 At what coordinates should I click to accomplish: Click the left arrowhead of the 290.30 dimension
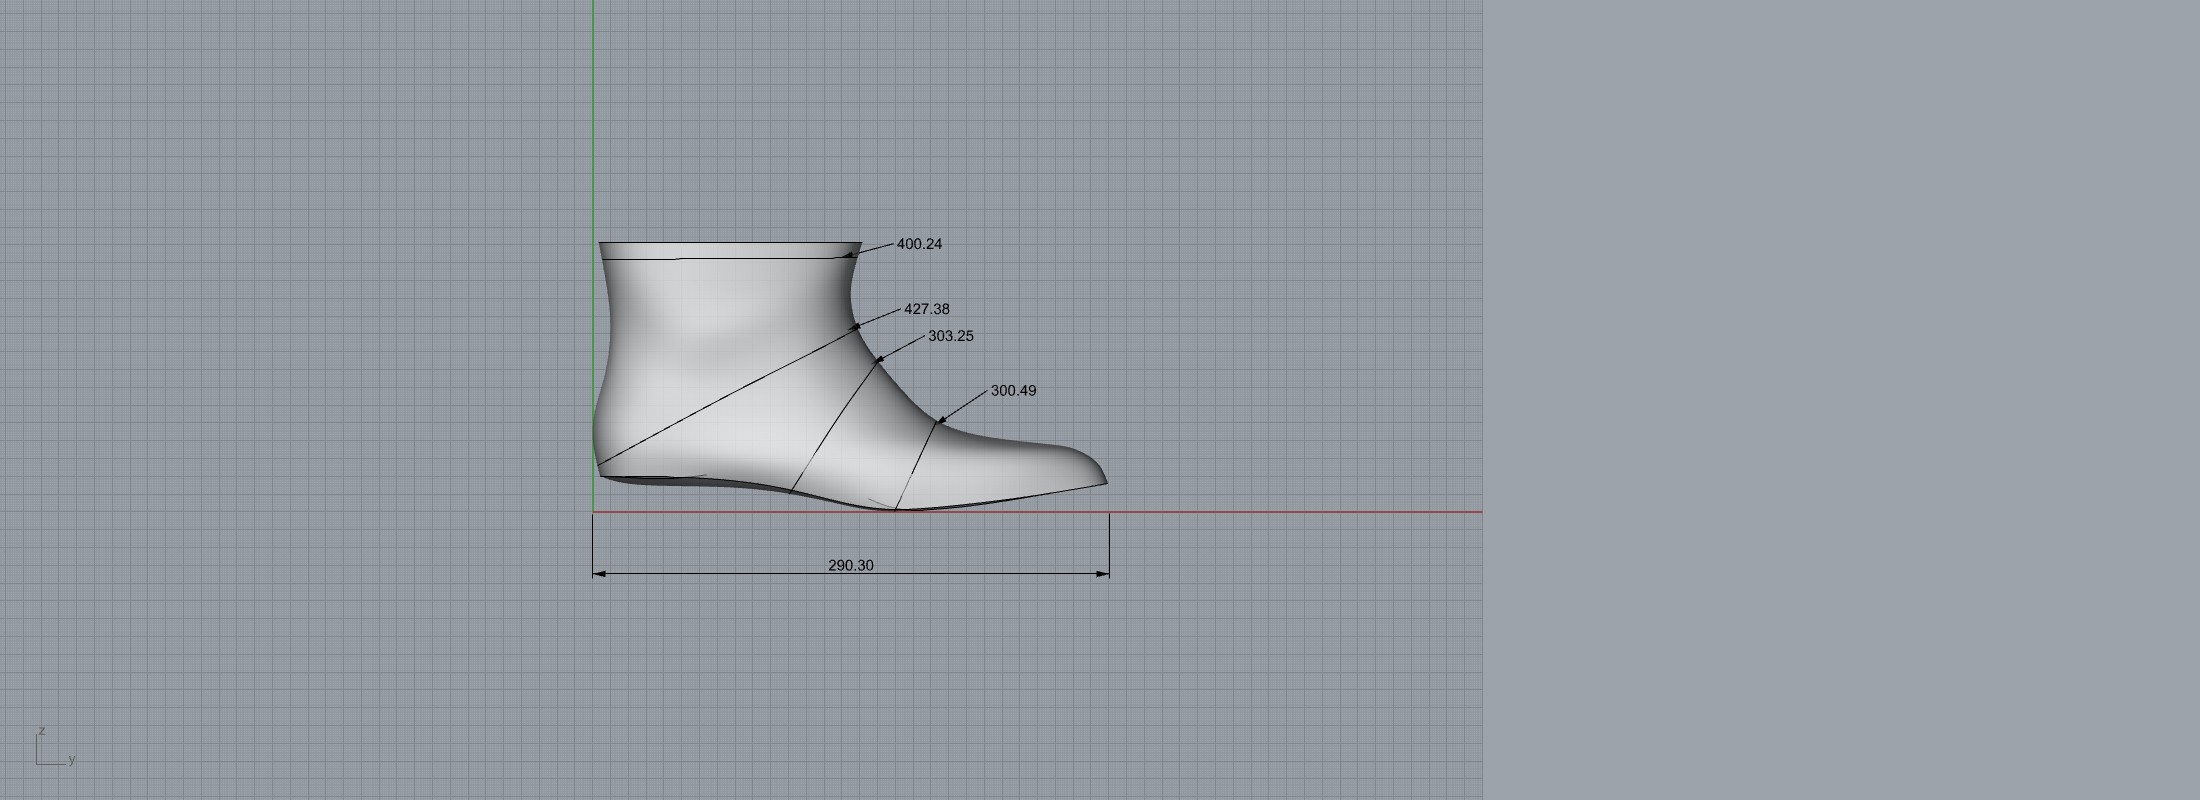click(598, 574)
